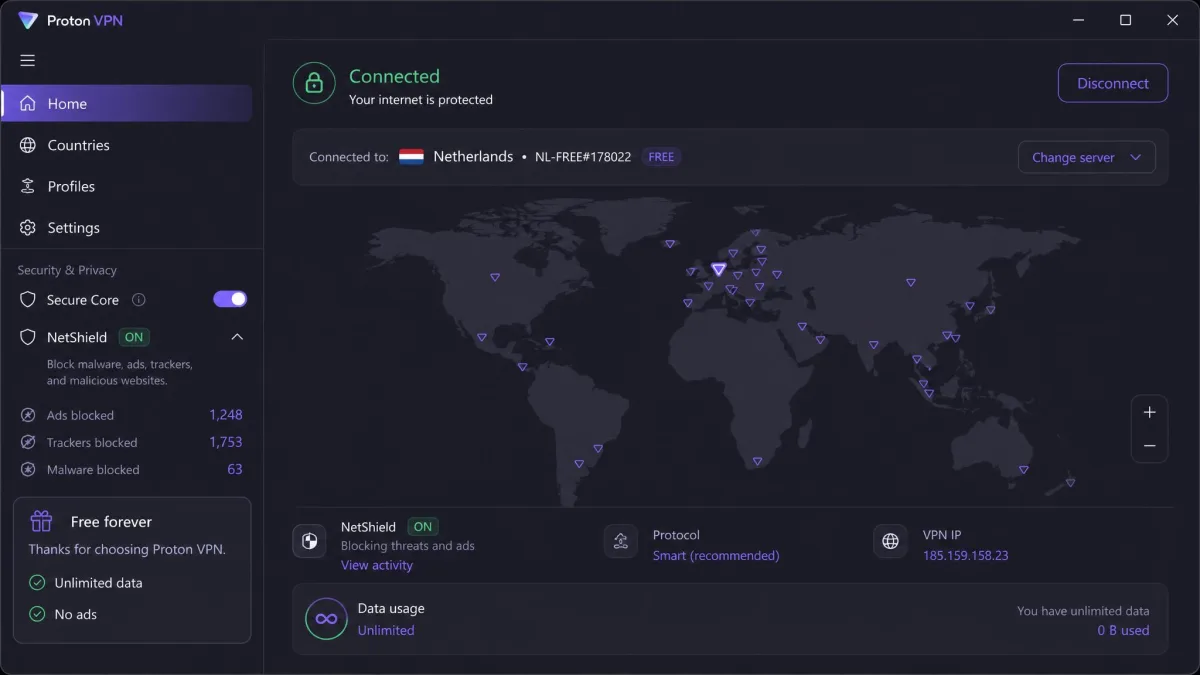Screen dimensions: 1200x675
Task: Click "Blocking threats and ads" text
Action: [x=408, y=546]
